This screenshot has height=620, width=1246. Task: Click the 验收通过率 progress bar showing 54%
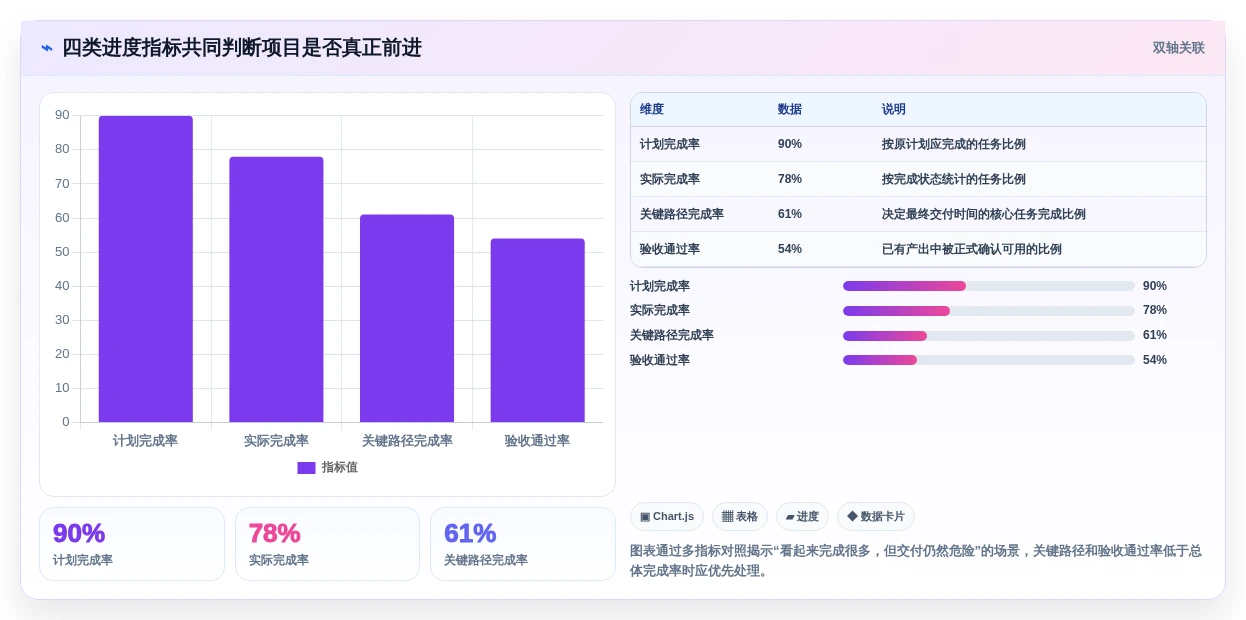(x=989, y=360)
